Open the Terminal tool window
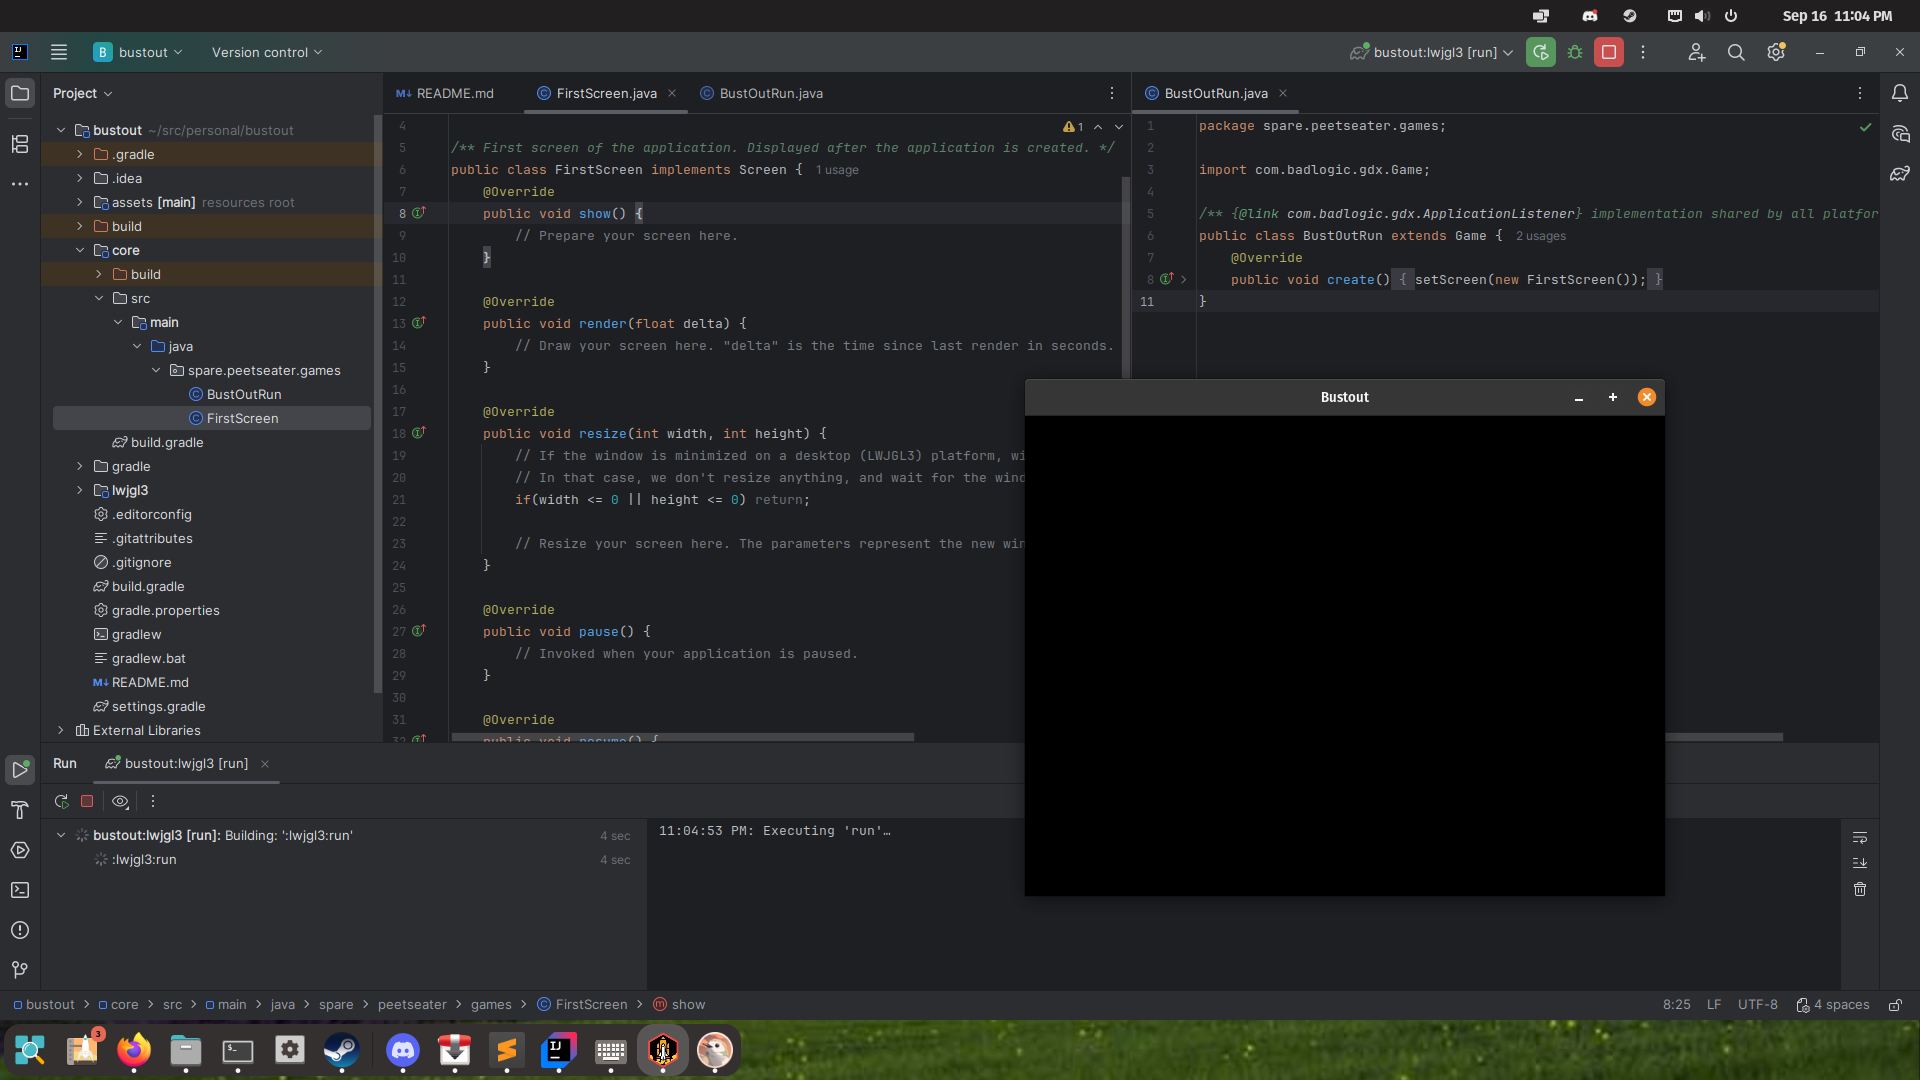 (19, 890)
